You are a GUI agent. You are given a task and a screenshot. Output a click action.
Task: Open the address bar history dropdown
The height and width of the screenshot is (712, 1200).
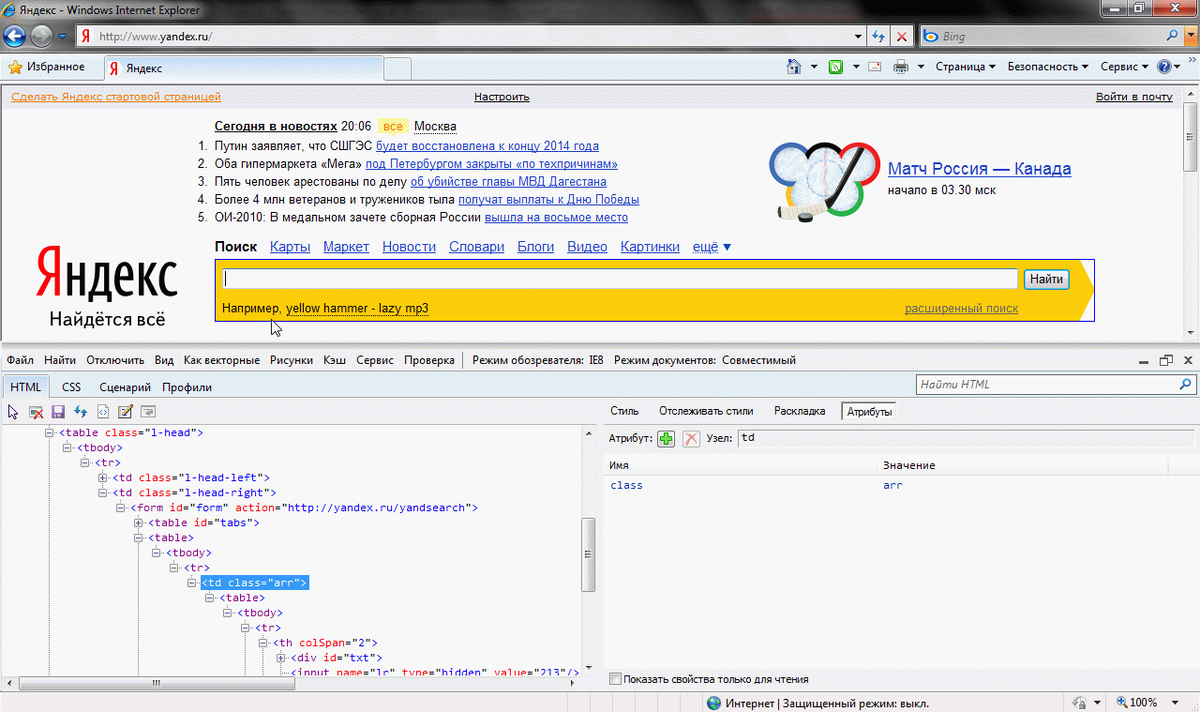pyautogui.click(x=858, y=35)
